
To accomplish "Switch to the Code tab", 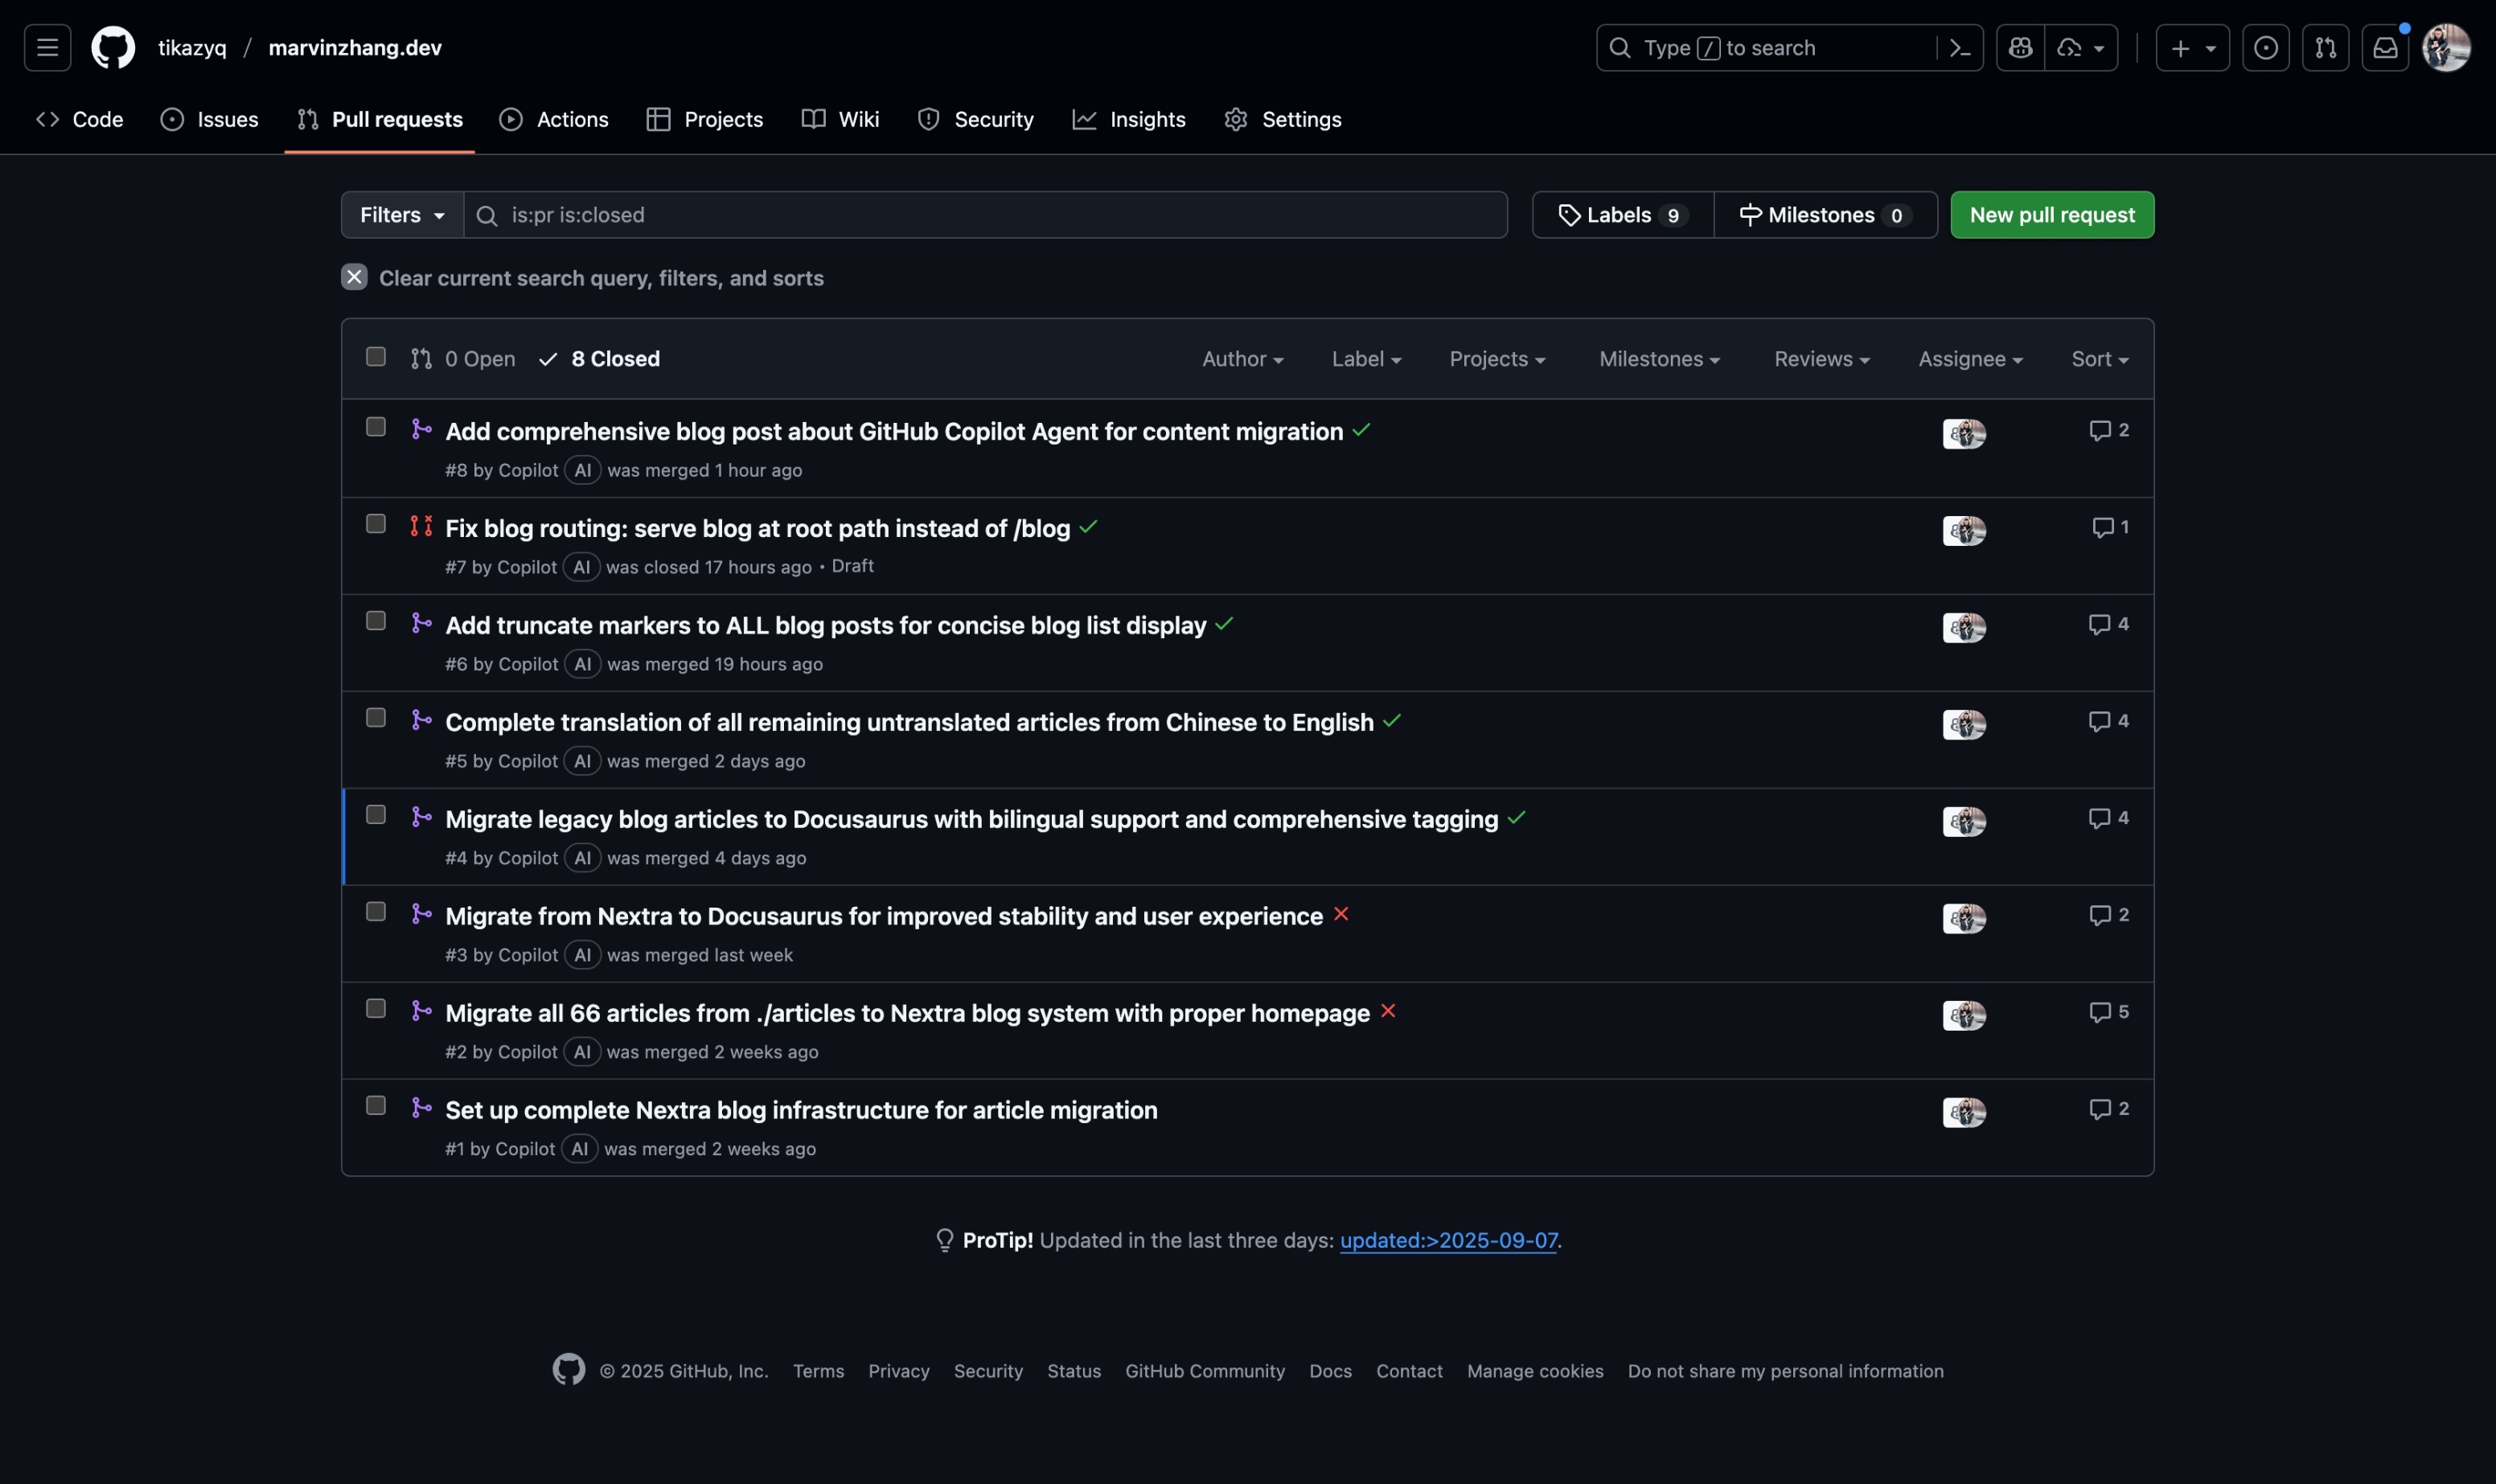I will coord(79,119).
